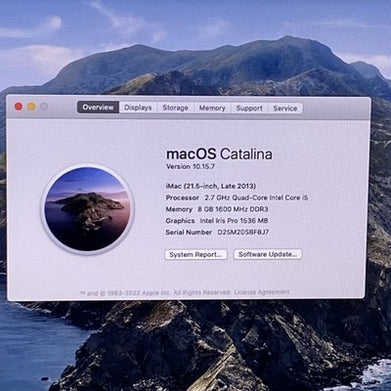Select the Service tab
Screen dimensions: 391x391
tap(285, 108)
